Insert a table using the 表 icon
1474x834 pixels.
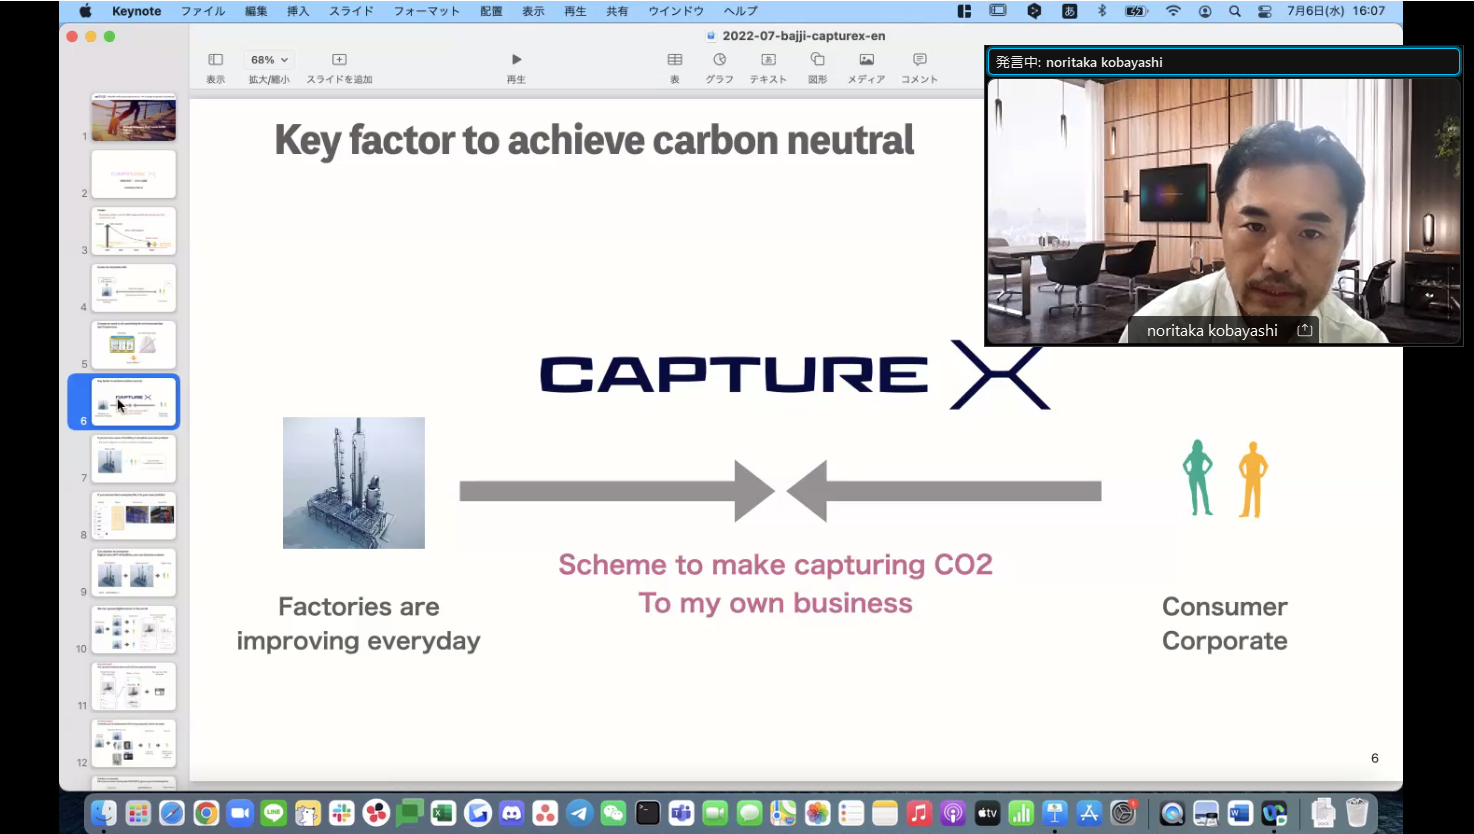tap(675, 60)
